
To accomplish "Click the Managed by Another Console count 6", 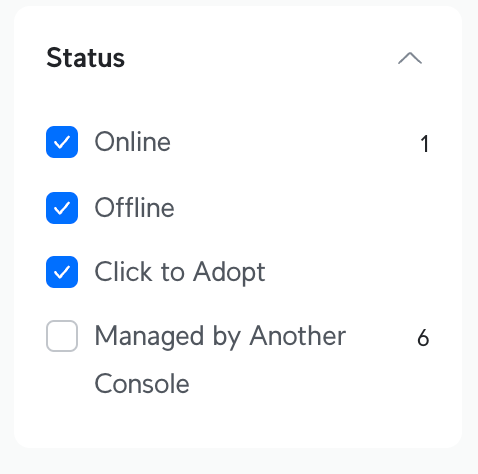I will [x=423, y=338].
